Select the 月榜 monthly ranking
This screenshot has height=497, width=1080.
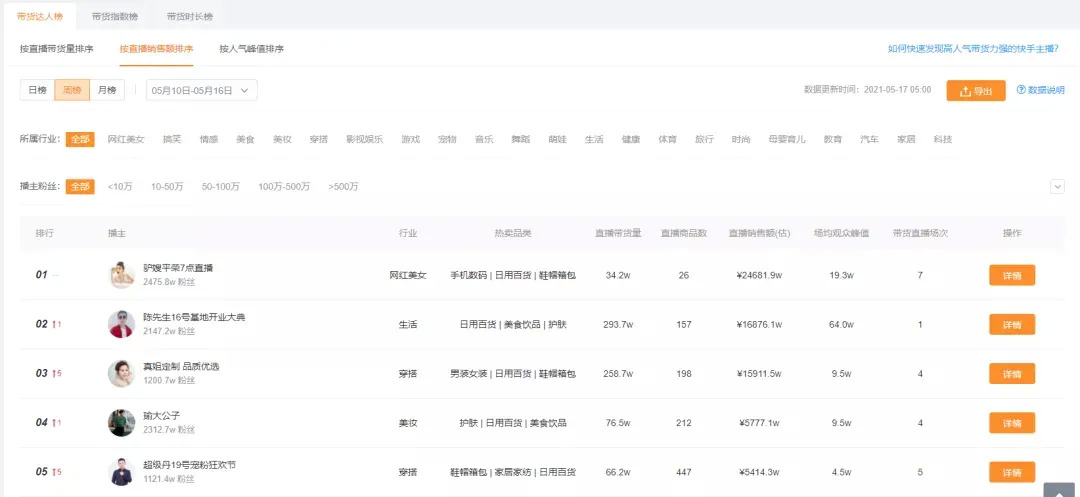coord(107,90)
